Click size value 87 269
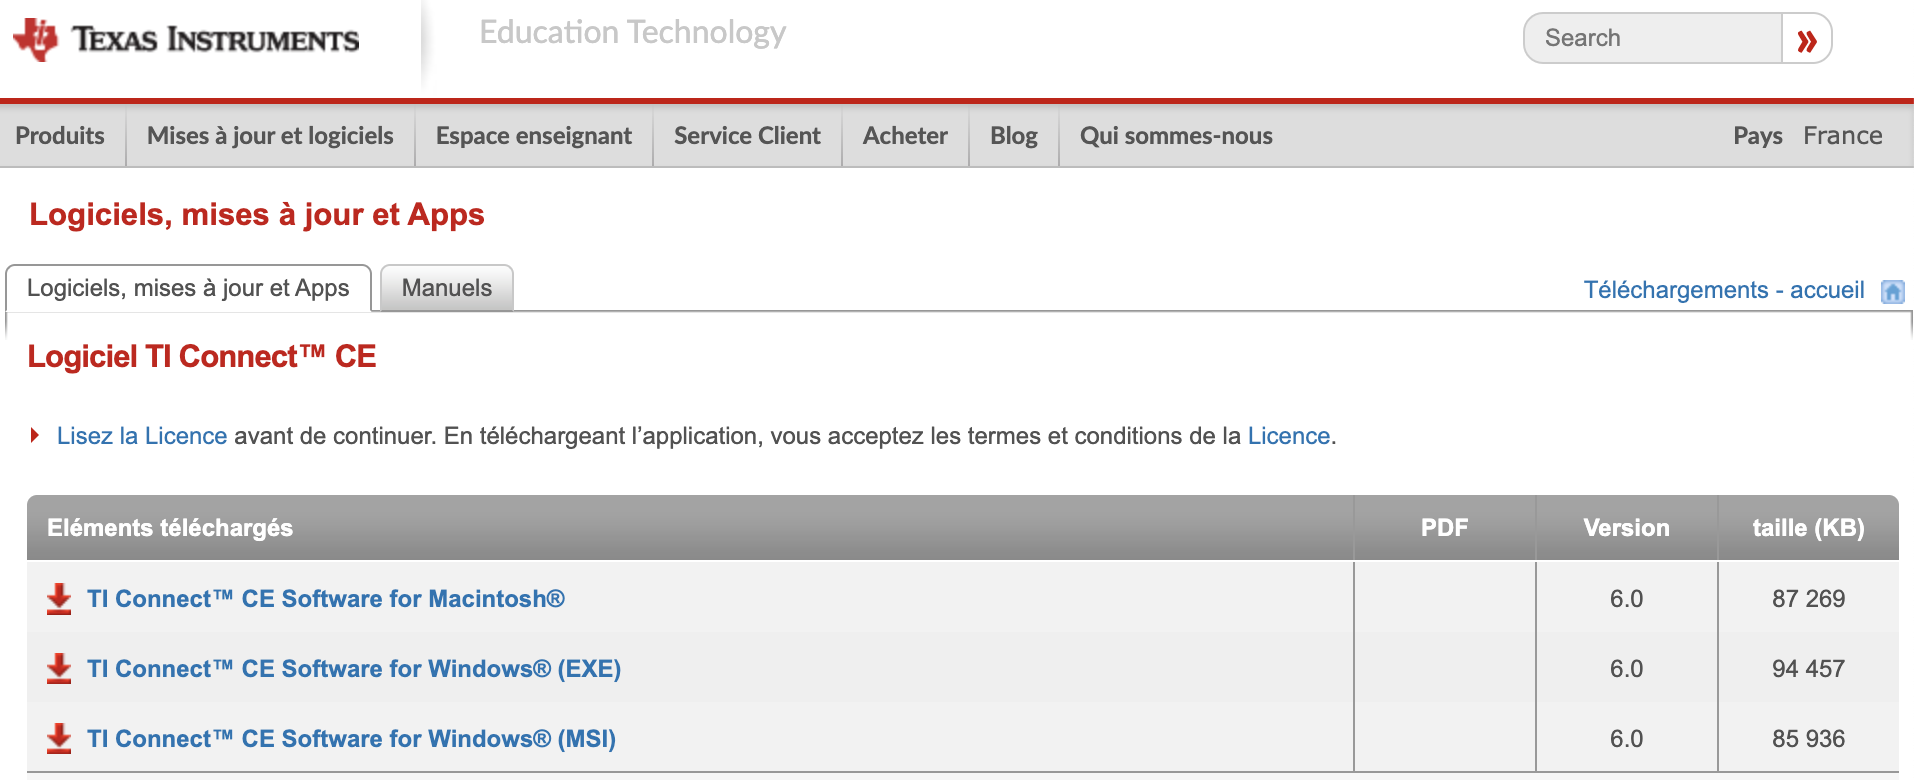 [x=1808, y=599]
